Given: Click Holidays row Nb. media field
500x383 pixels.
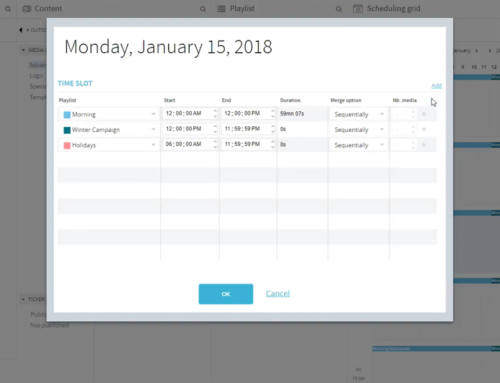Looking at the screenshot, I should click(403, 145).
